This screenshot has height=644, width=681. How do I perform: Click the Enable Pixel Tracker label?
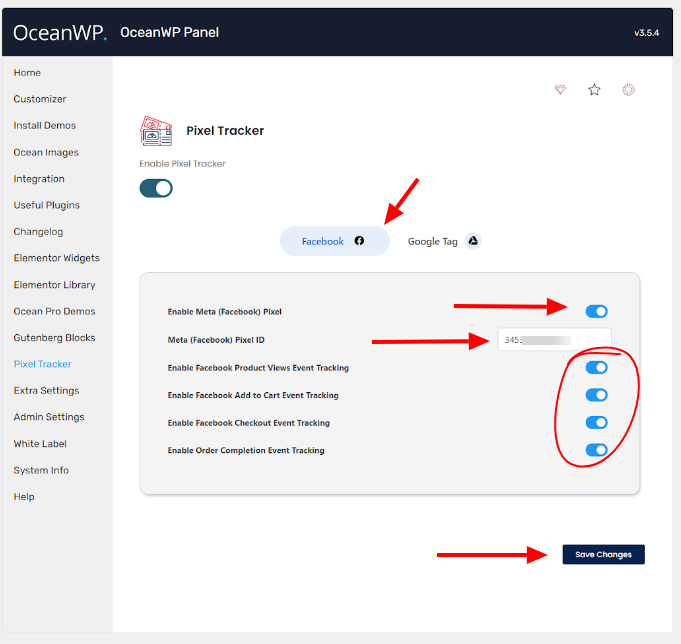182,164
